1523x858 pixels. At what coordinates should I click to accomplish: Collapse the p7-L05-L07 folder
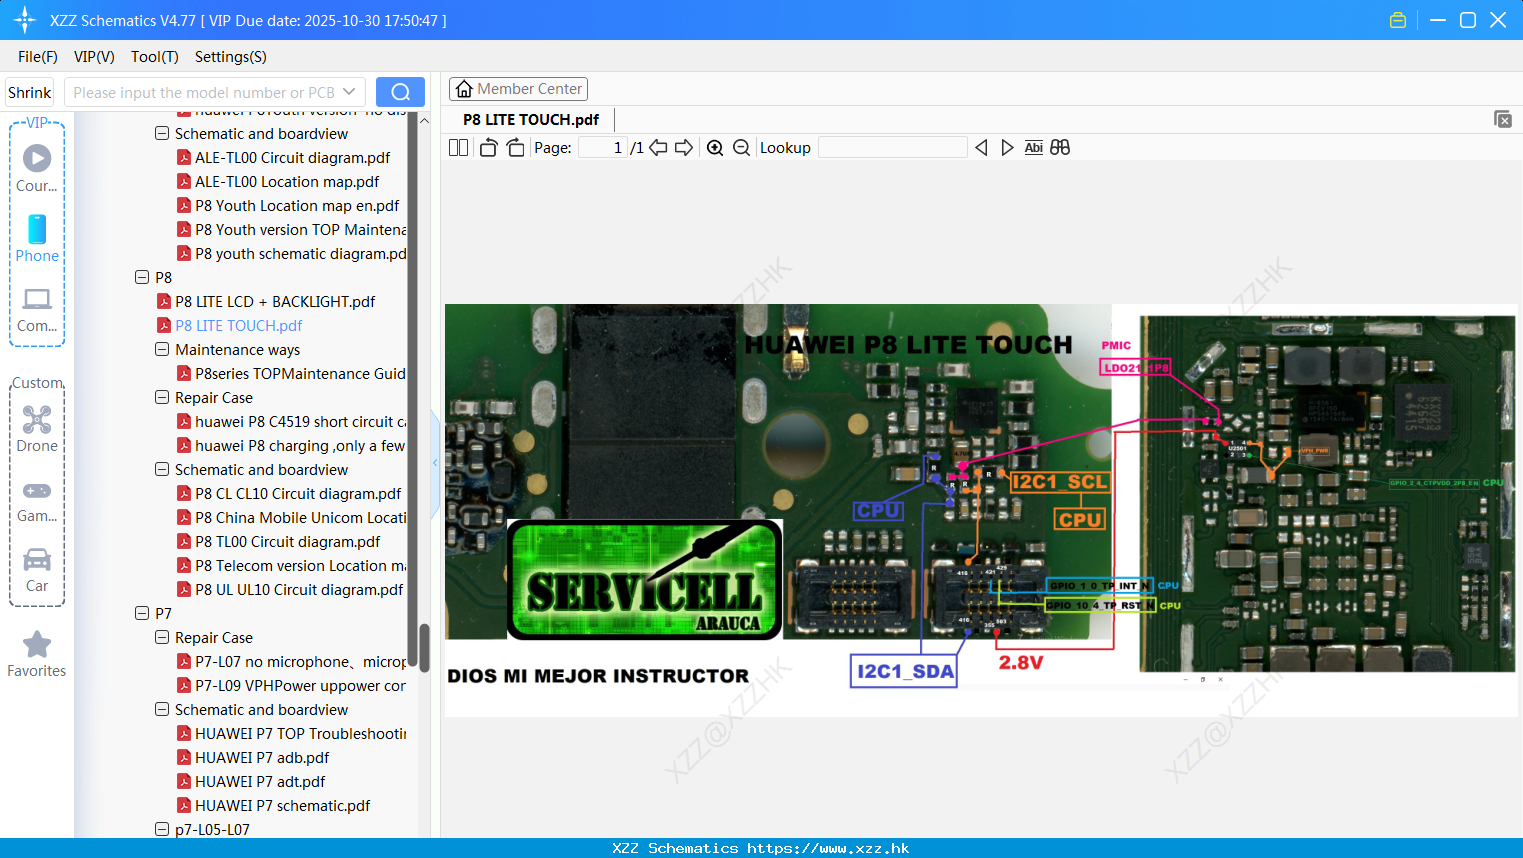point(162,829)
